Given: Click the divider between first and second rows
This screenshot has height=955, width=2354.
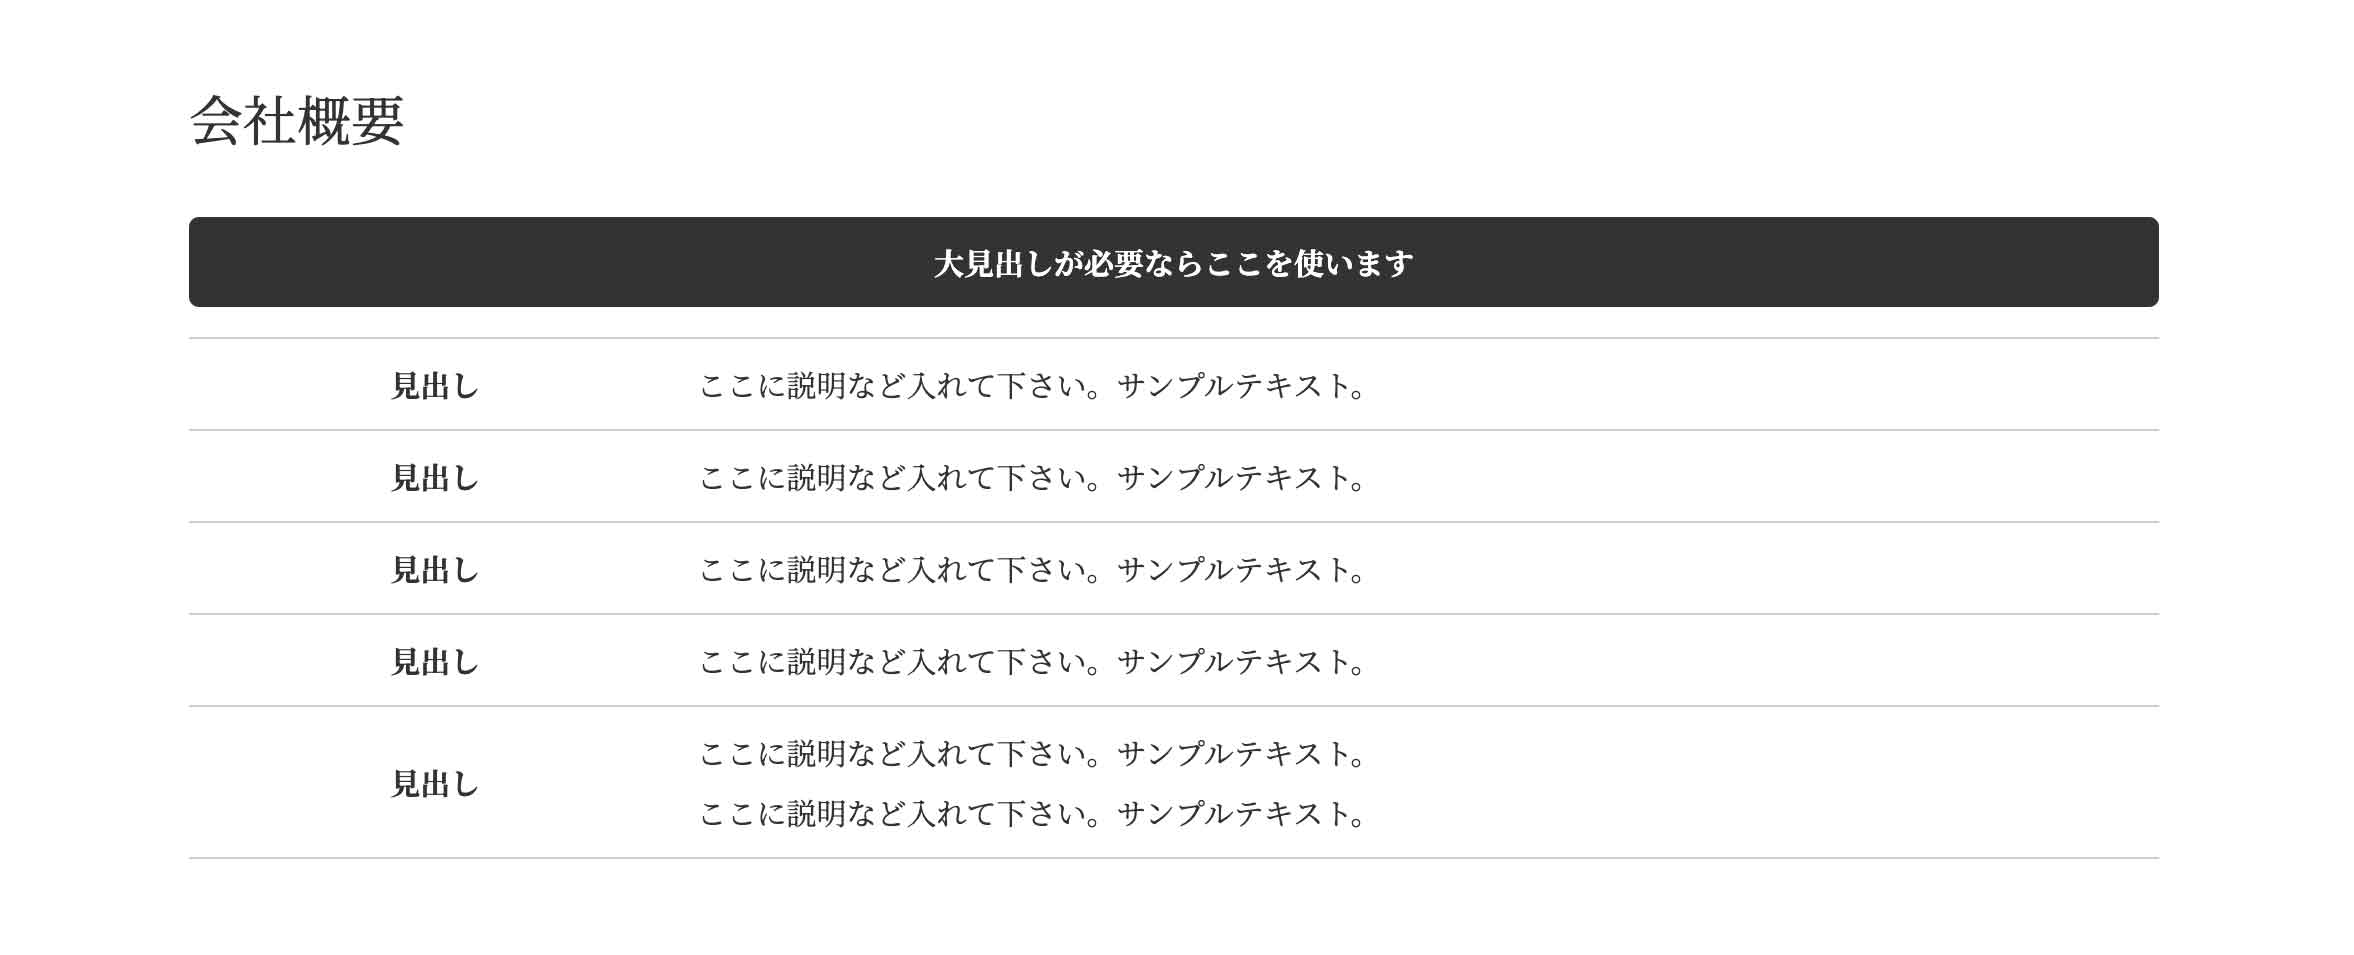Looking at the screenshot, I should pyautogui.click(x=1173, y=430).
